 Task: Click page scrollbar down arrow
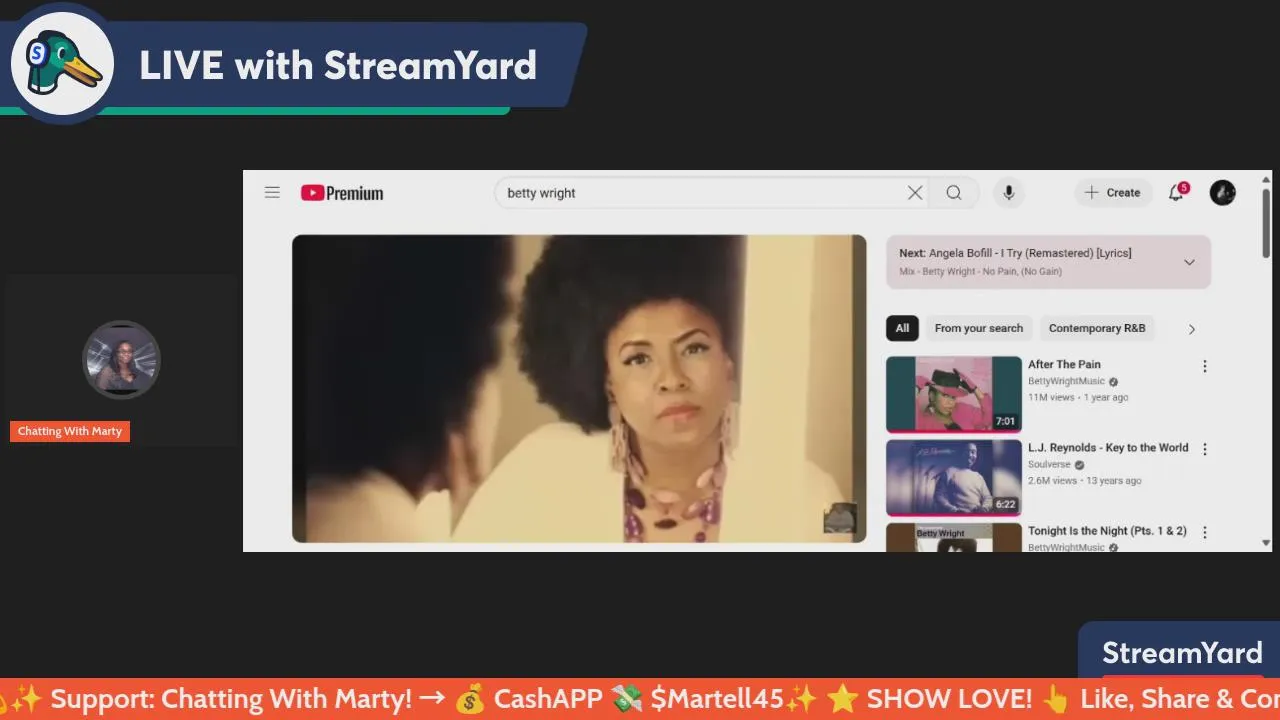(1267, 543)
